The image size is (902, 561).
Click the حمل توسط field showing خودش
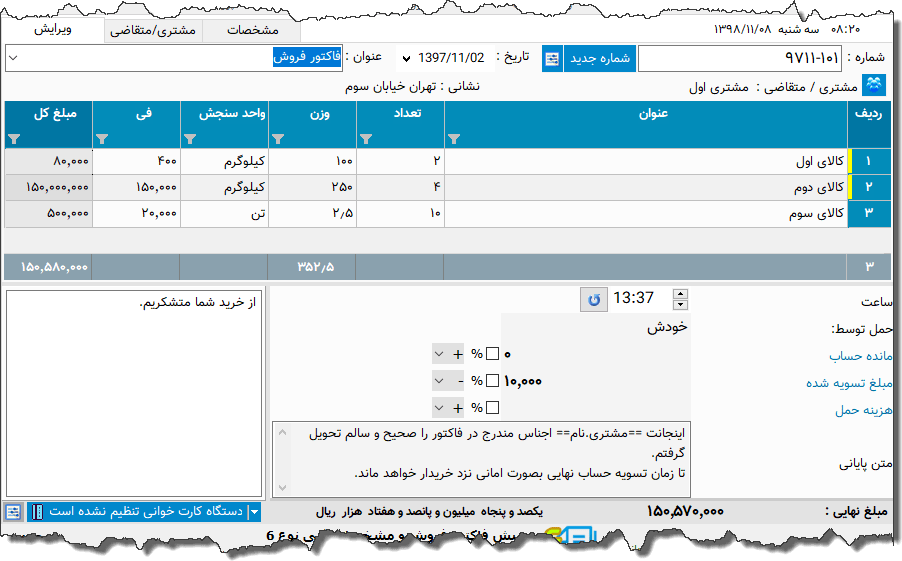pyautogui.click(x=595, y=327)
